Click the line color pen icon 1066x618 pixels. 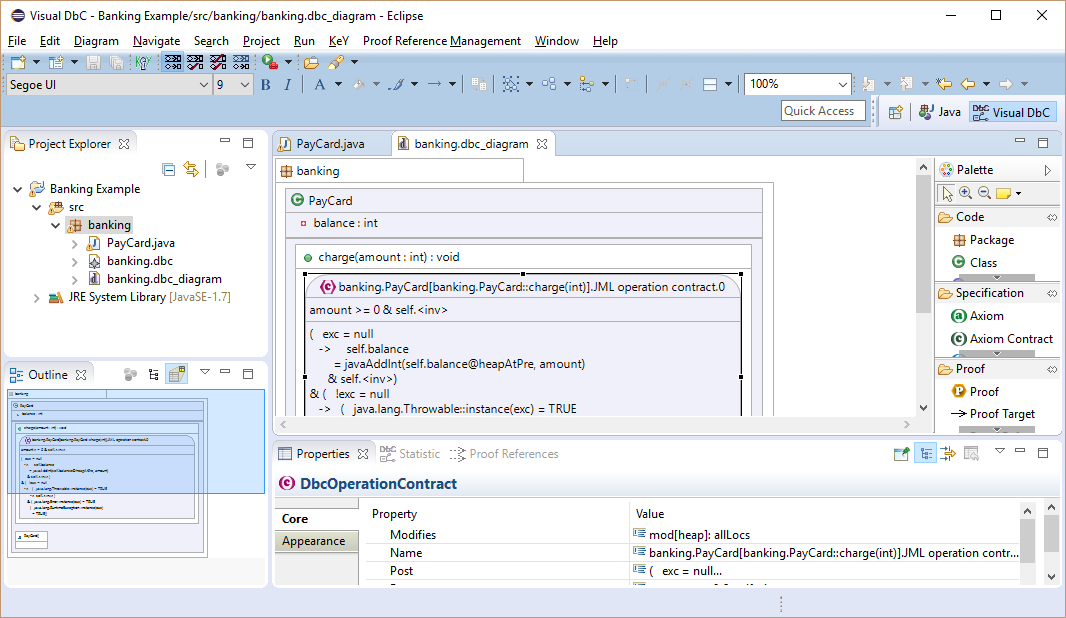[x=396, y=84]
